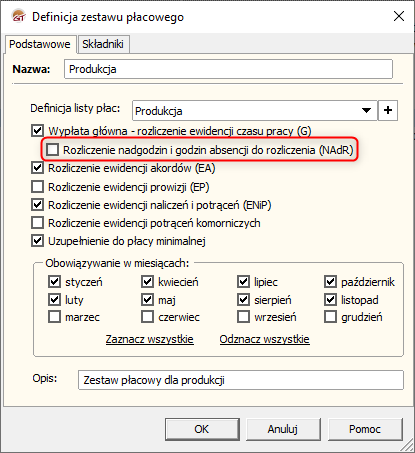Enable Rozliczenie ewidencji potrąceń komorniczych

pos(37,222)
